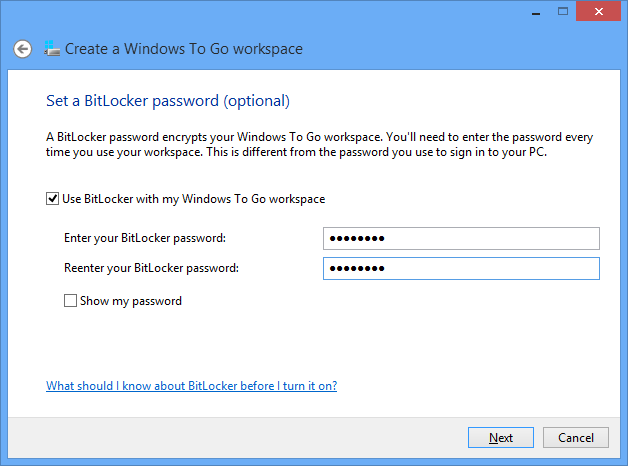Go back using the circular arrow button
Viewport: 628px width, 466px height.
(x=22, y=49)
